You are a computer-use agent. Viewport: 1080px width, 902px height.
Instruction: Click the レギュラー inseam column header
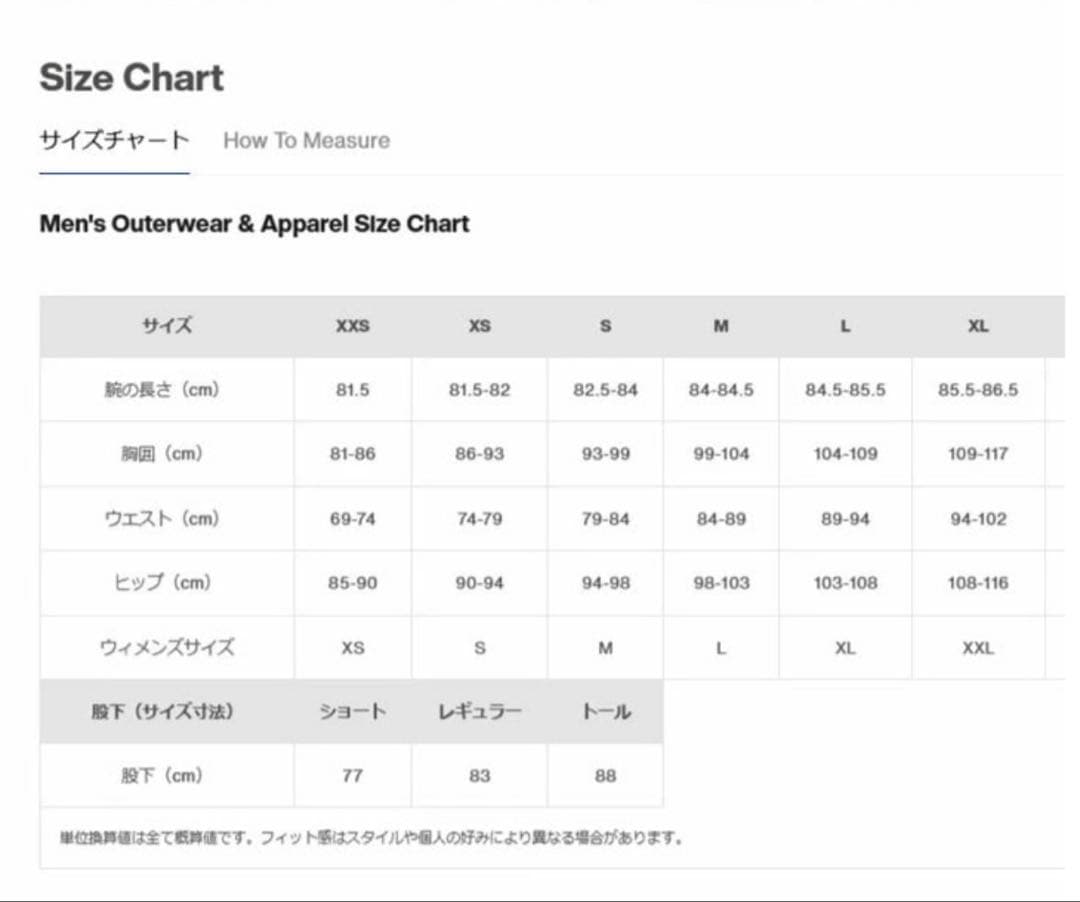479,712
